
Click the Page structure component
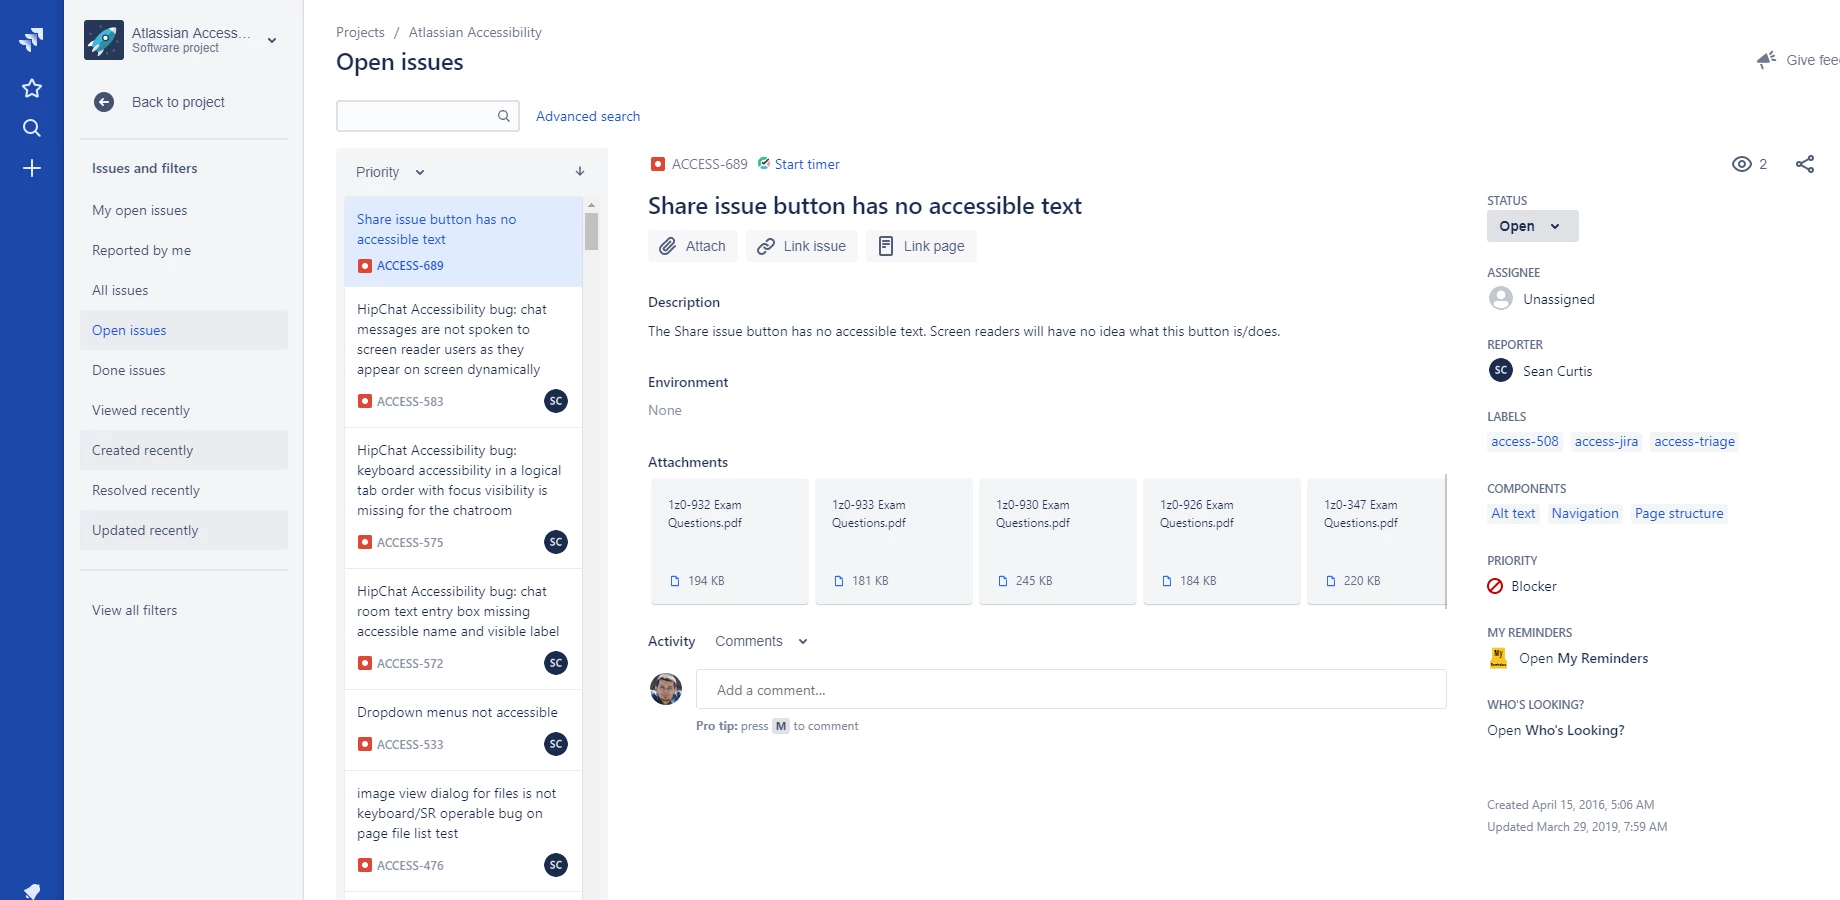(x=1679, y=513)
